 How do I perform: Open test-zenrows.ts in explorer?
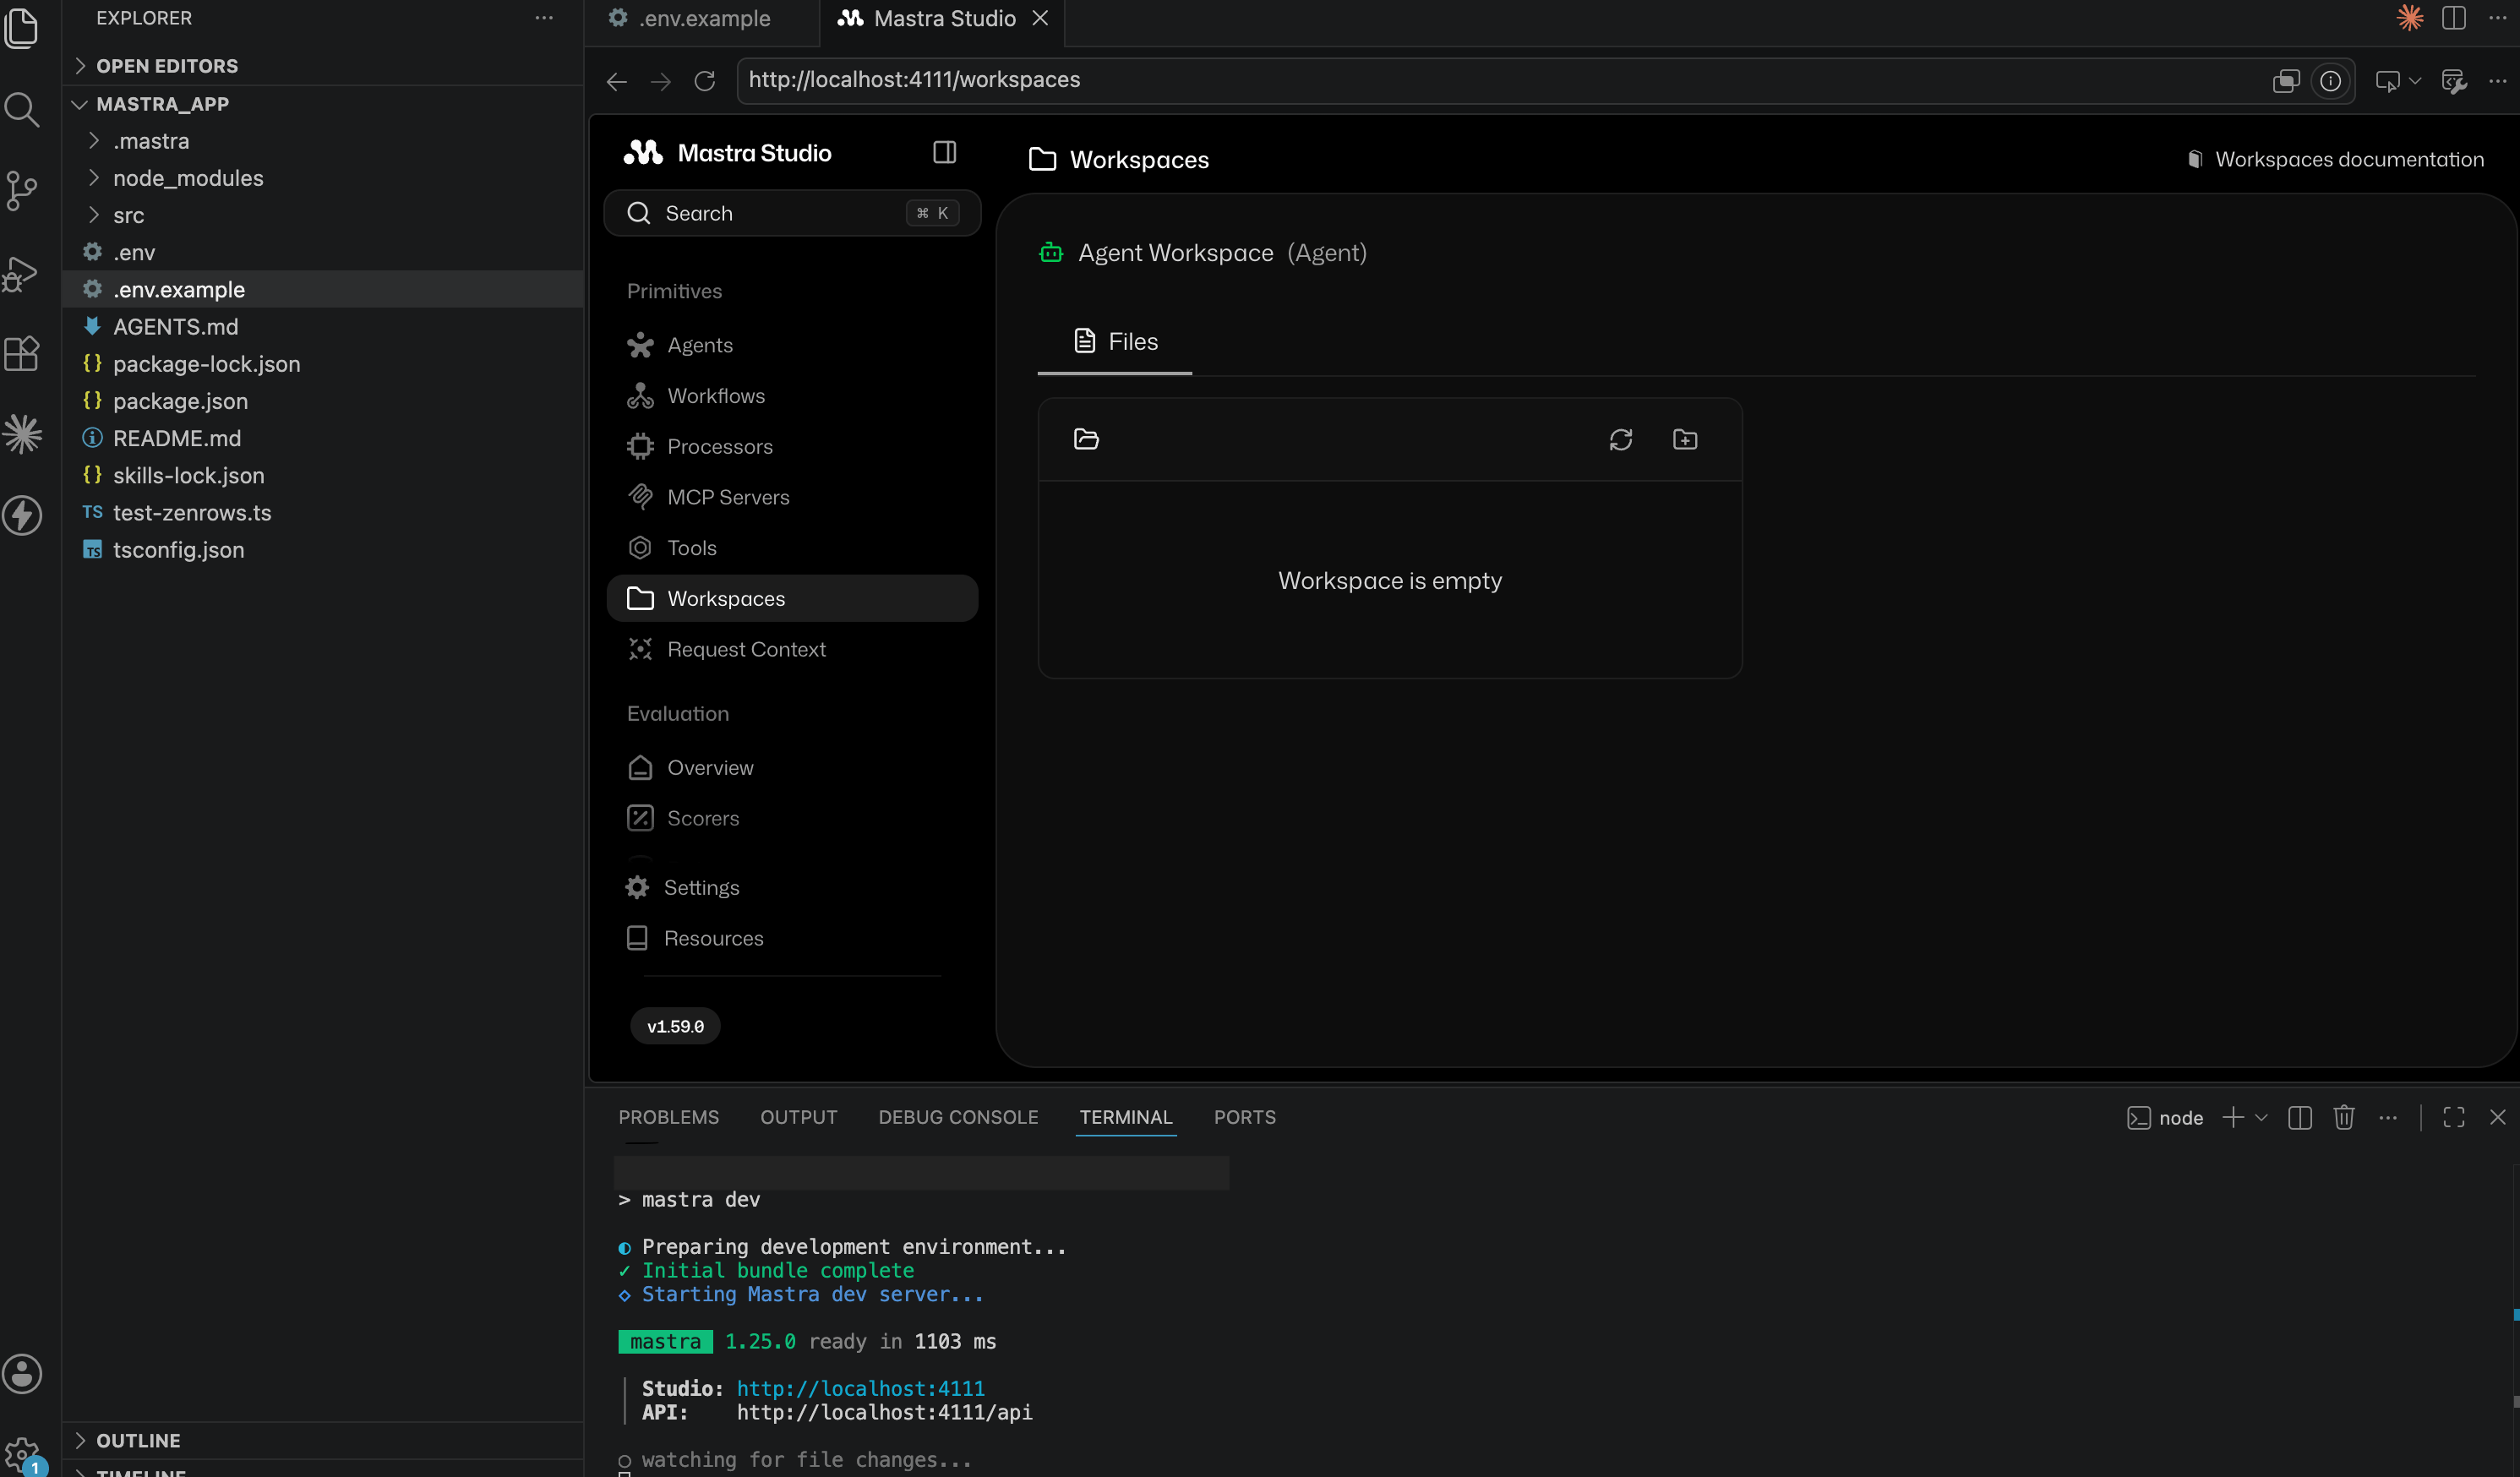(x=323, y=513)
